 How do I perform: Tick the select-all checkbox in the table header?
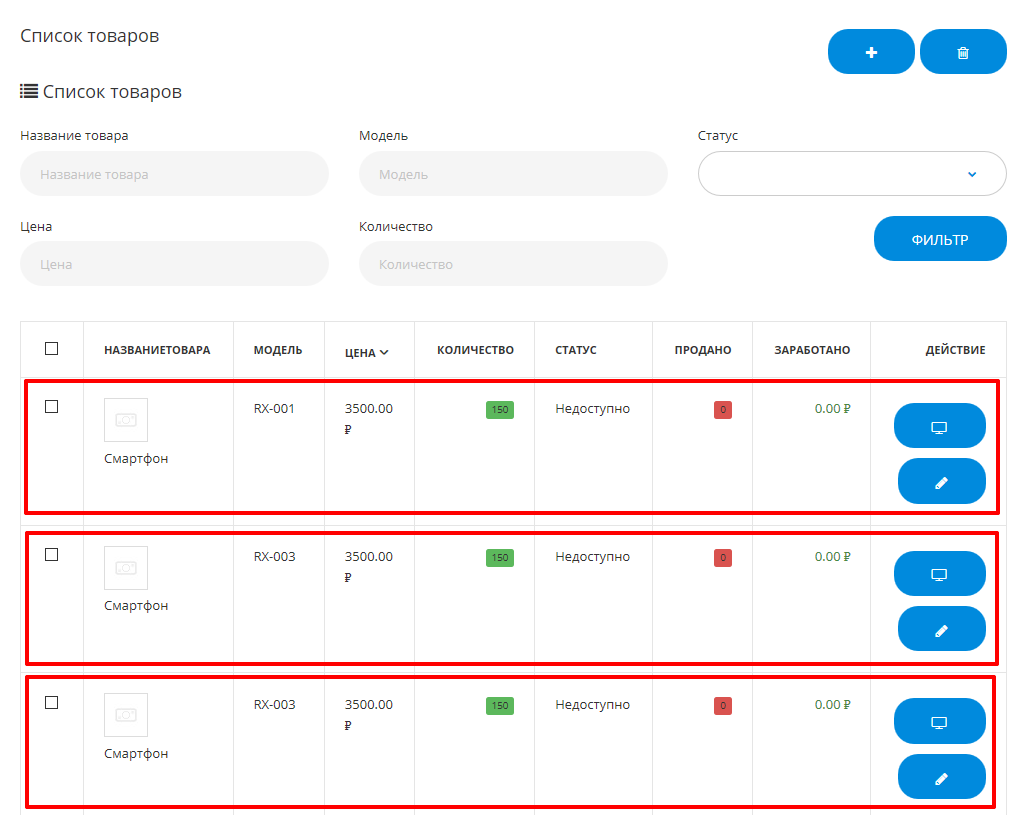pyautogui.click(x=52, y=349)
